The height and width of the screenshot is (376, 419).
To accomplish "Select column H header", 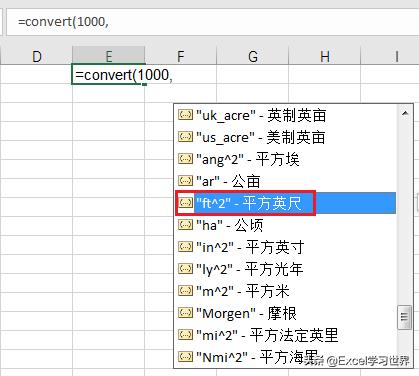I will (325, 56).
